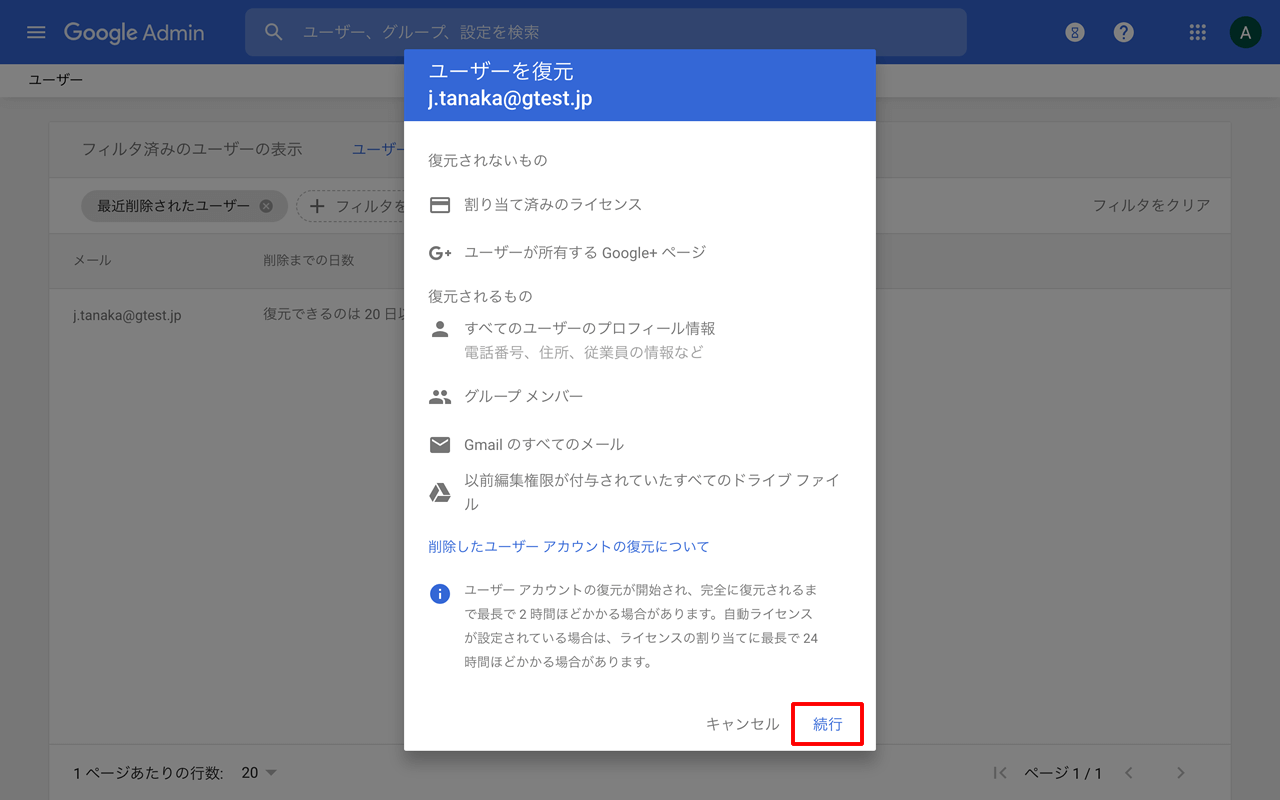
Task: Click 最近削除されたユーザー chip label
Action: pos(173,206)
